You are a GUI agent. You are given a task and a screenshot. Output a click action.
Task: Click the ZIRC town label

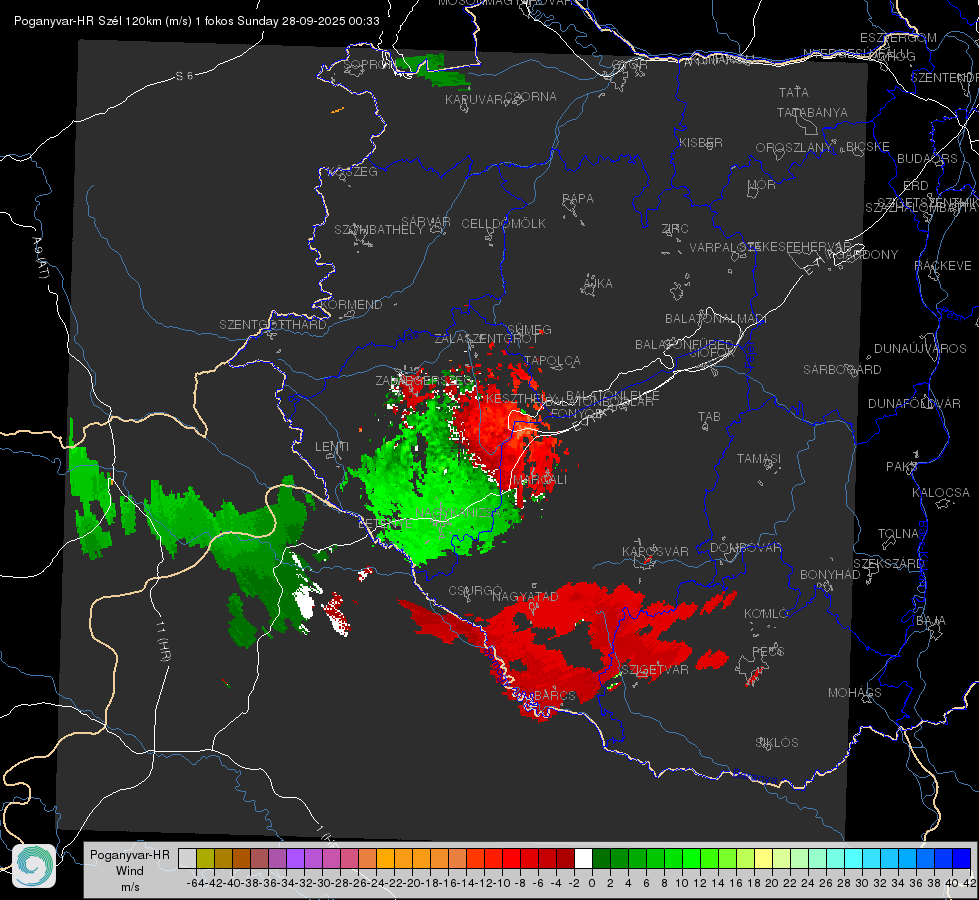coord(675,229)
